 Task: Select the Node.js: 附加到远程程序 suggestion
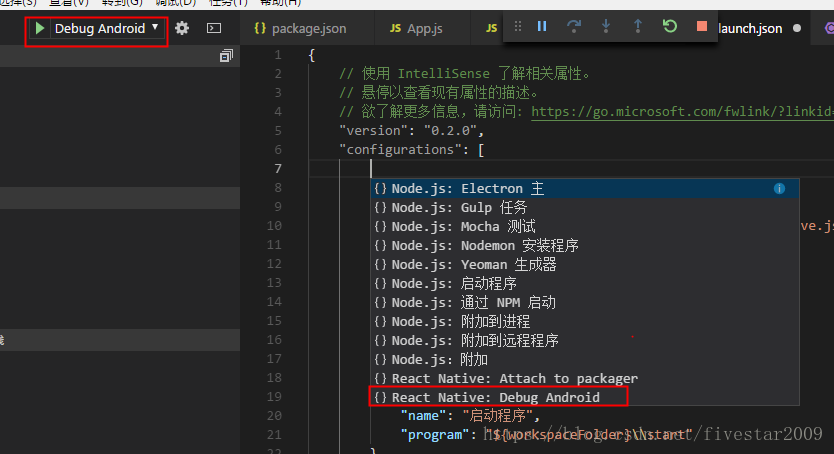coord(585,341)
